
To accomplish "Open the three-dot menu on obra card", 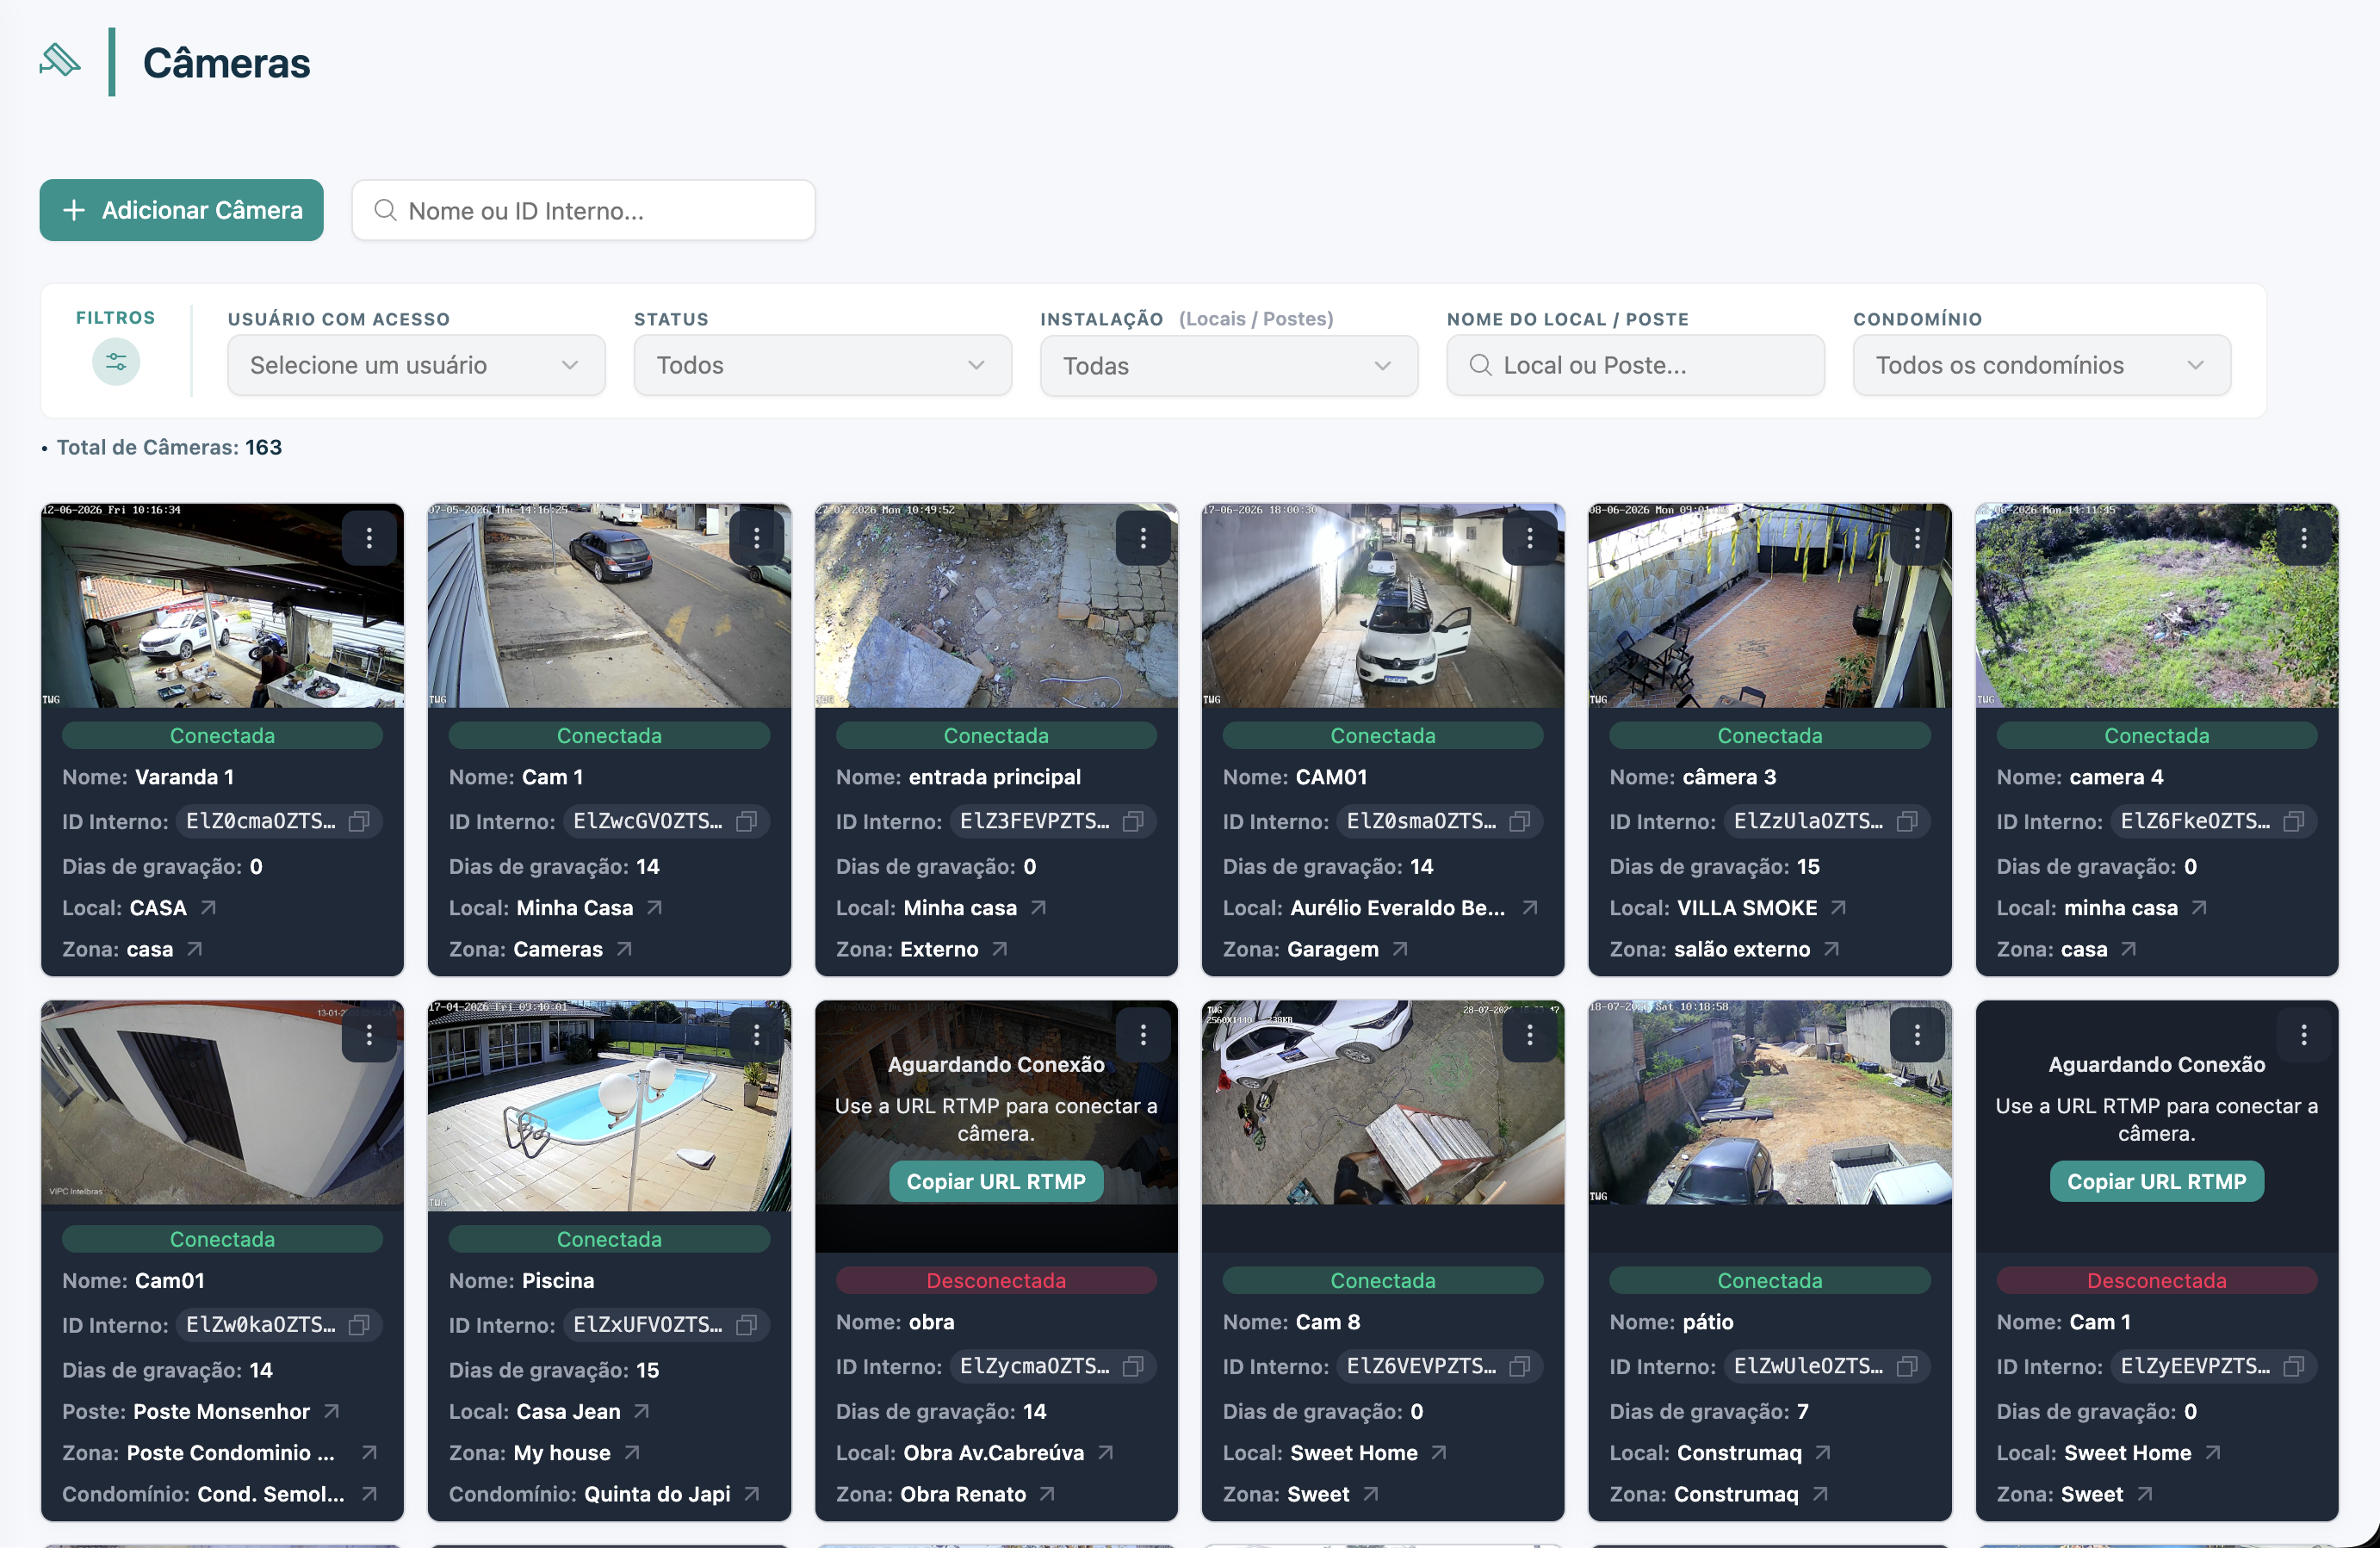I will click(x=1143, y=1035).
